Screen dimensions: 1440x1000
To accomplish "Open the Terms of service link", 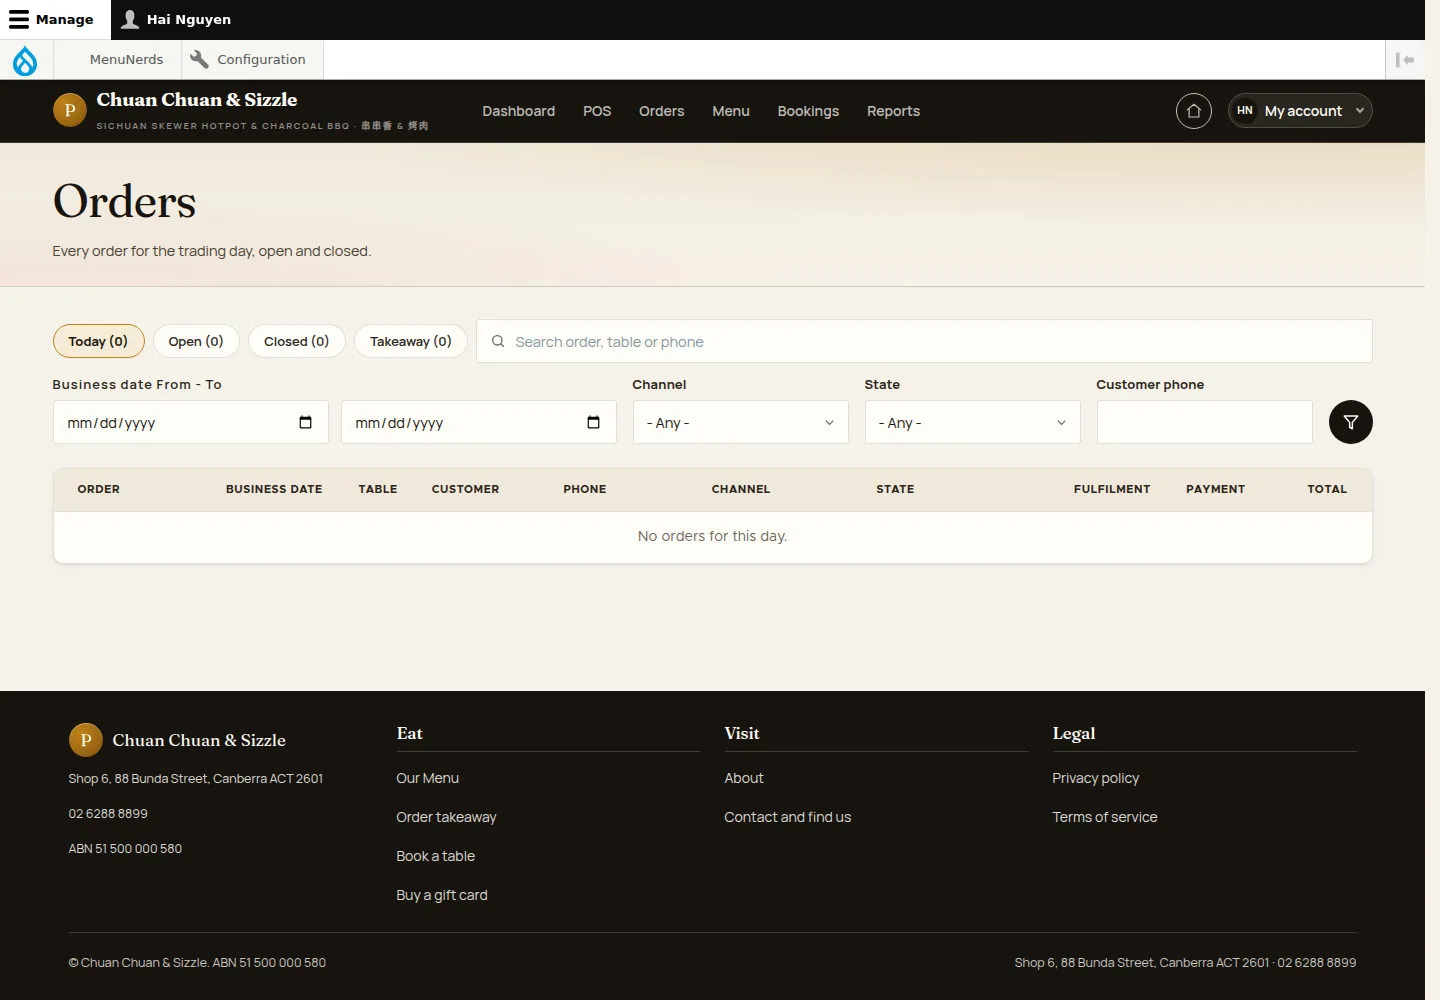I will 1105,817.
